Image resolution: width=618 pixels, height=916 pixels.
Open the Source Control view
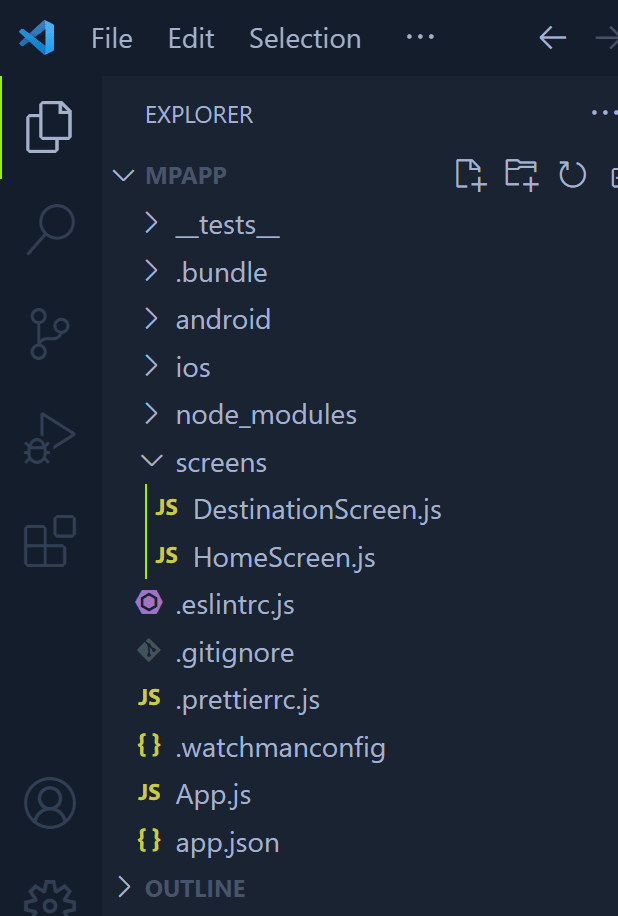(x=50, y=333)
